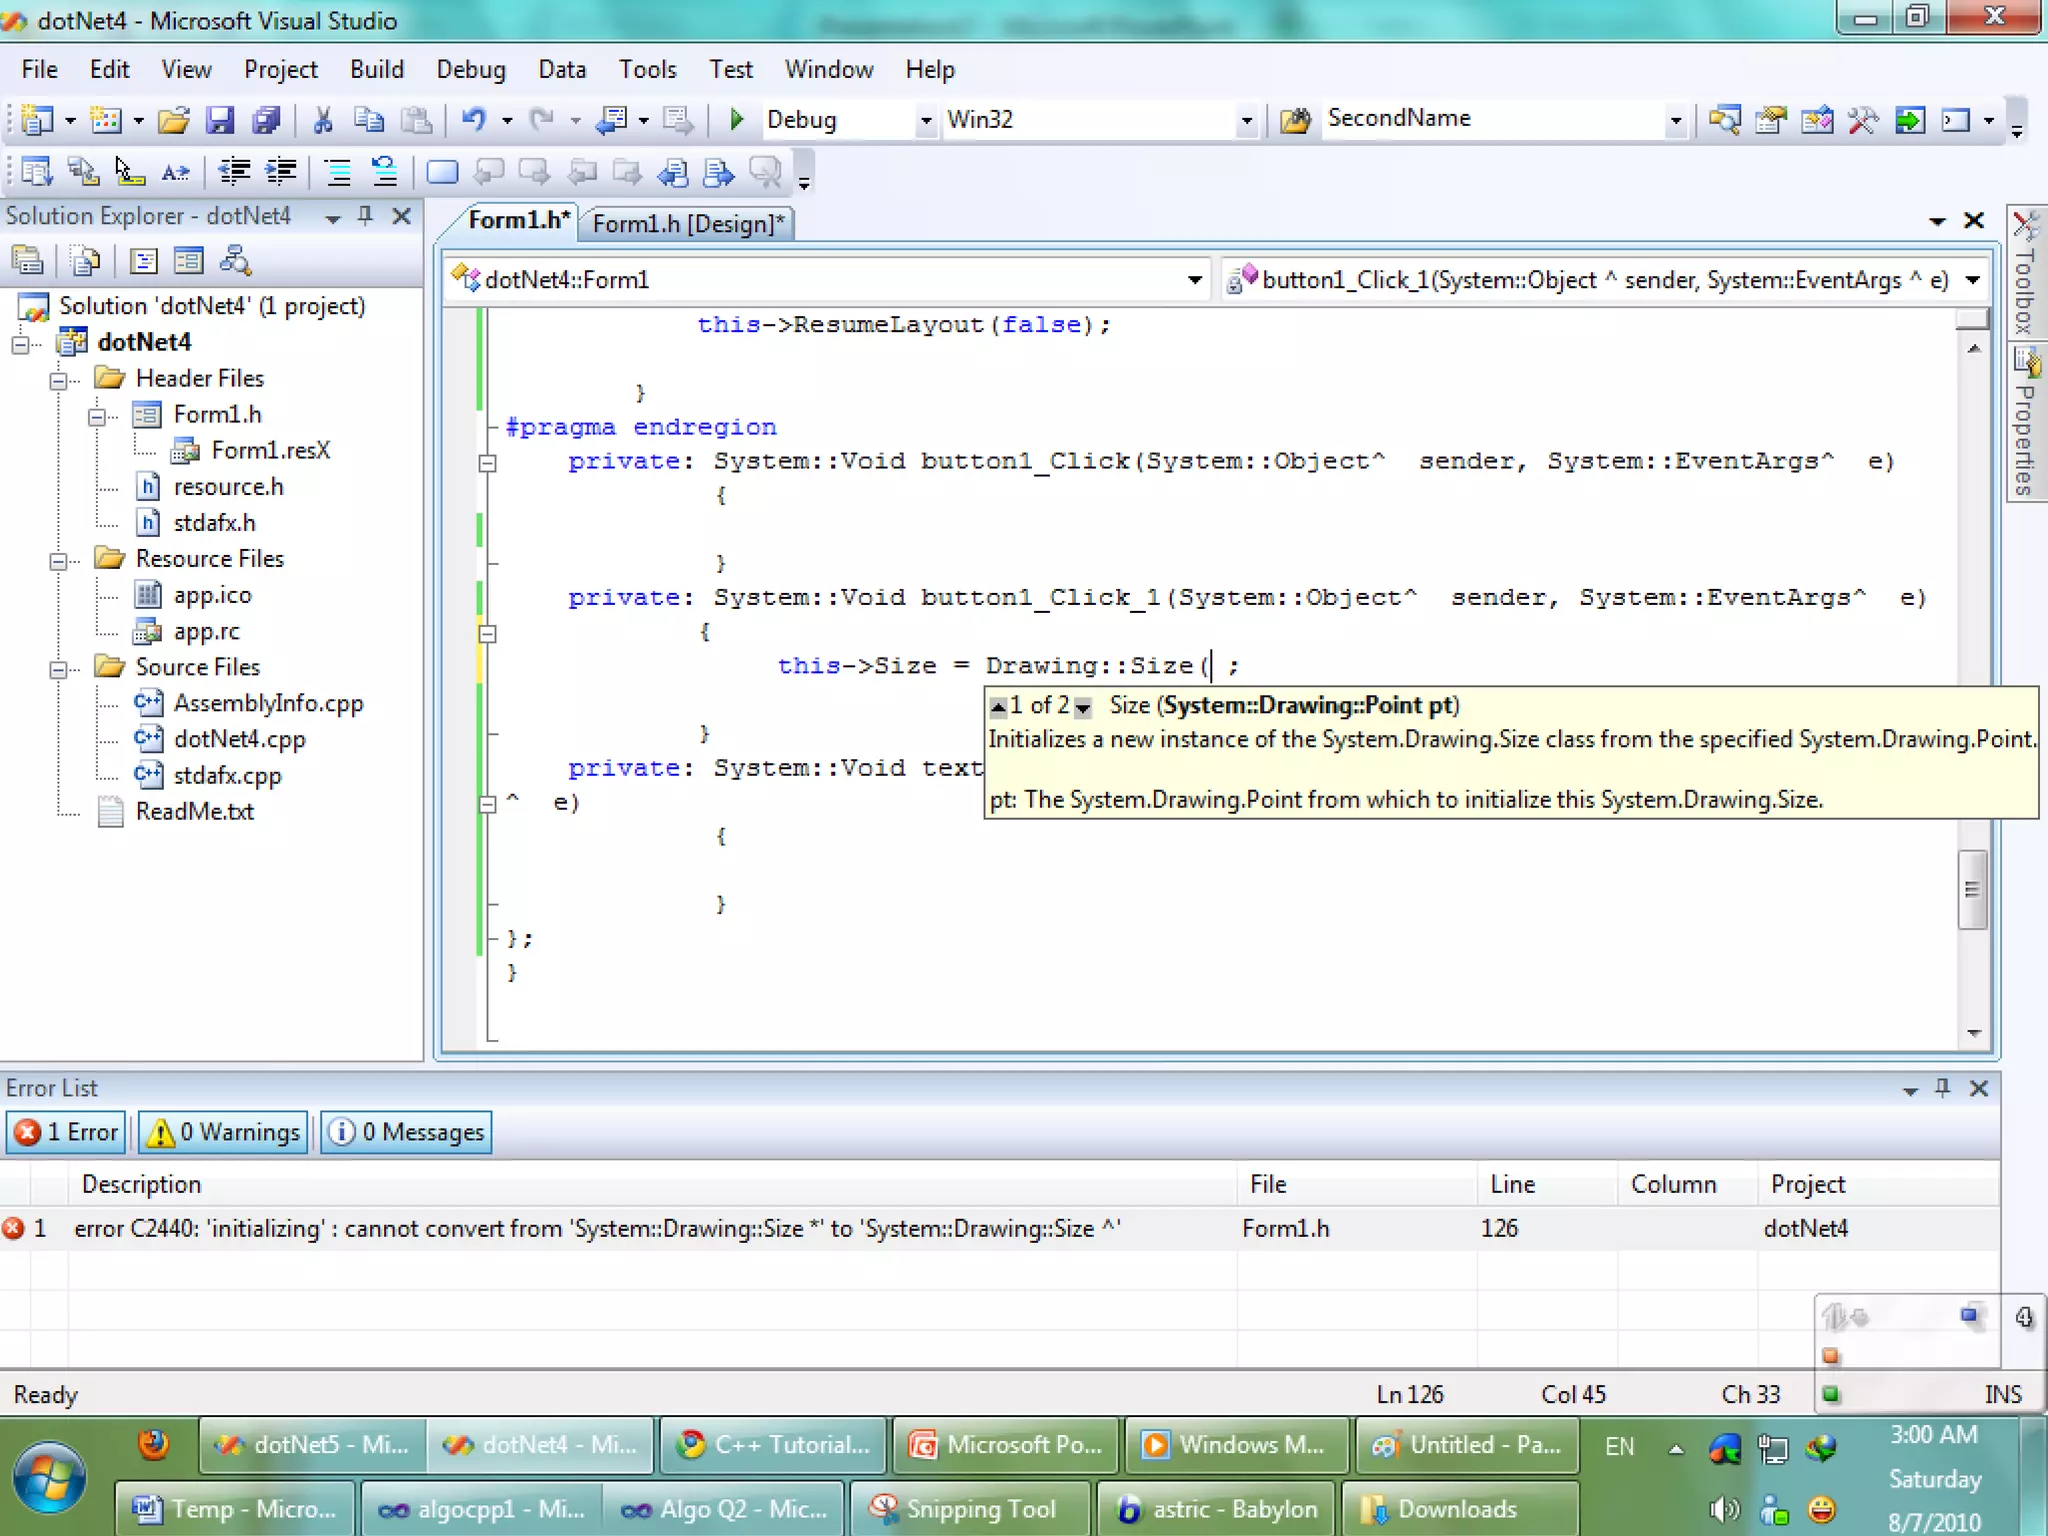Toggle the 0 Messages filter button
2048x1536 pixels.
pyautogui.click(x=407, y=1132)
